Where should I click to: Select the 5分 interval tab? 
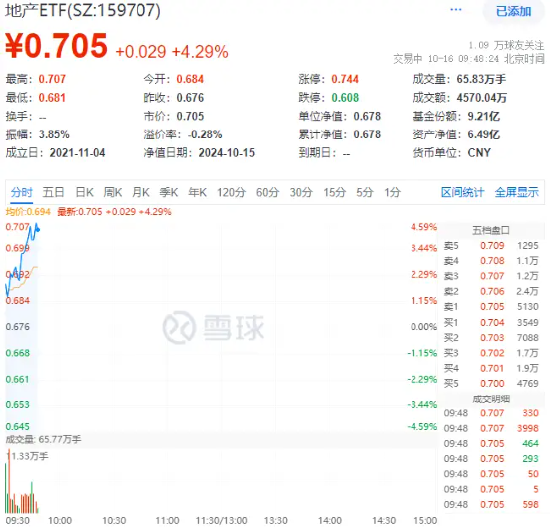[x=365, y=192]
